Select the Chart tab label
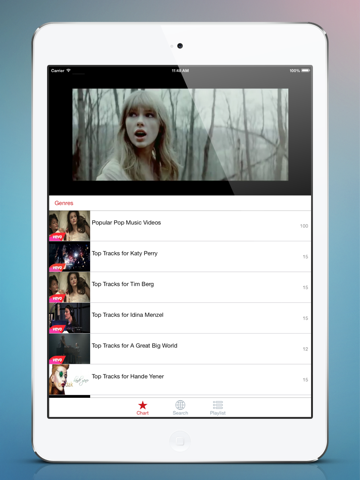The image size is (360, 480). (x=143, y=413)
